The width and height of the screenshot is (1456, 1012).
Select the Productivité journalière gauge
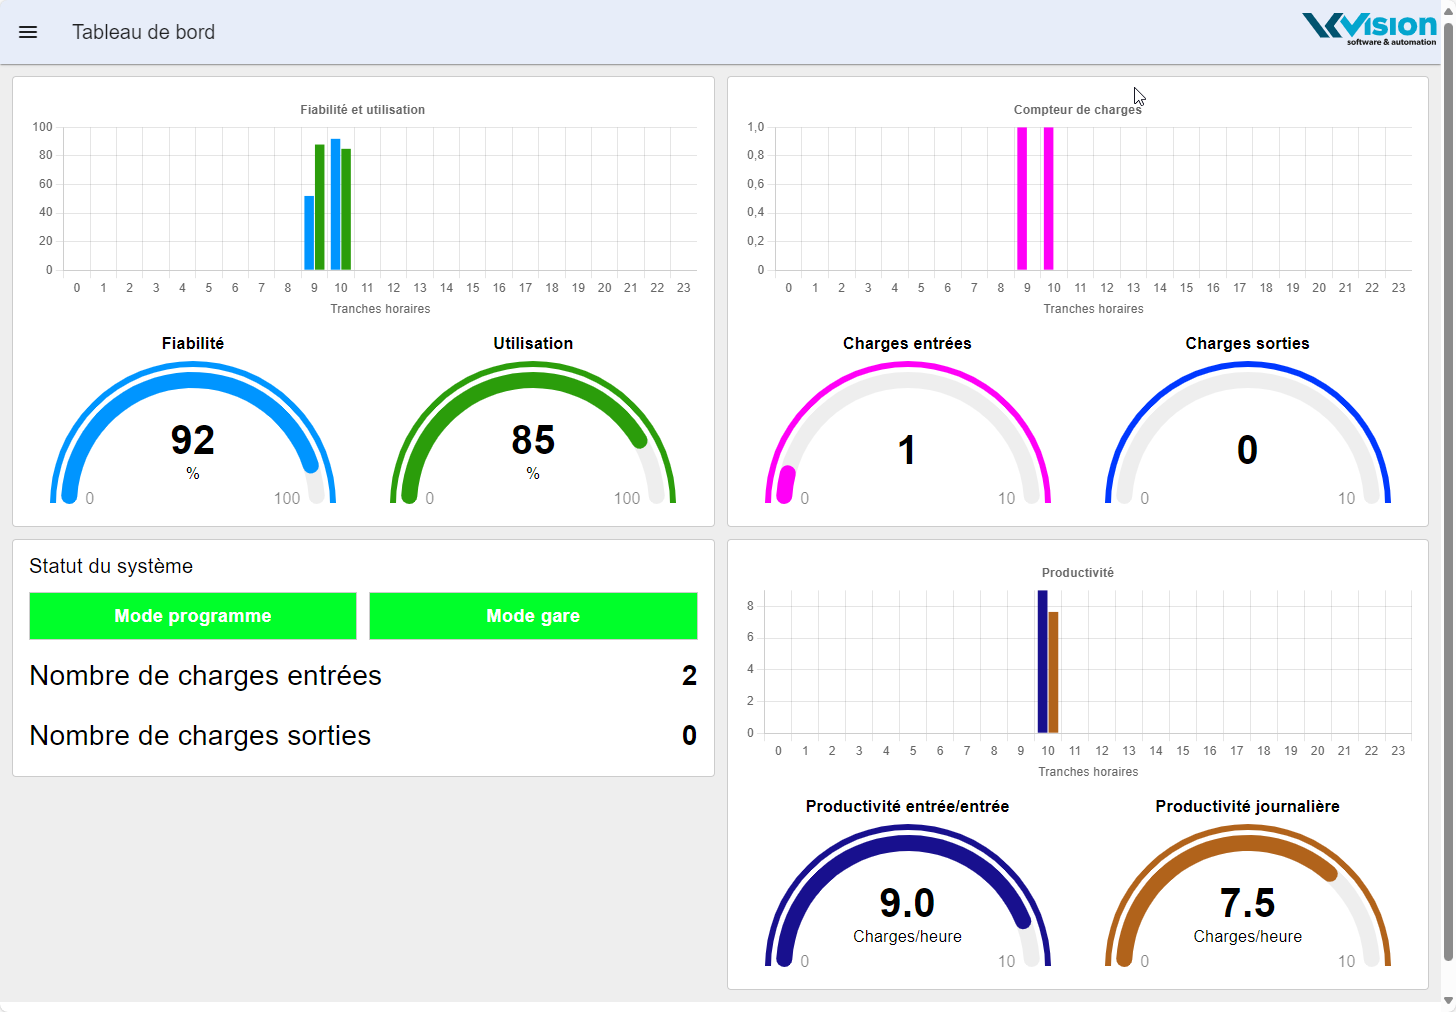[1248, 900]
